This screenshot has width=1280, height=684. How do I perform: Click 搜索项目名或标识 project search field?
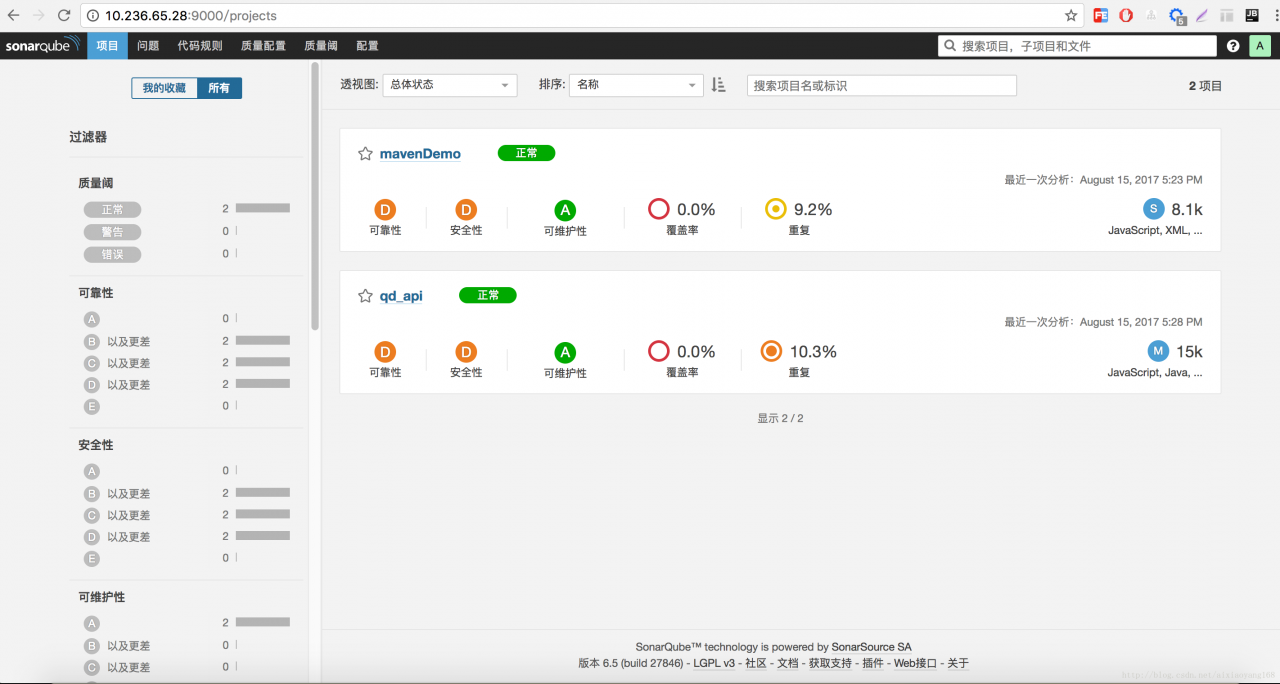pyautogui.click(x=881, y=86)
